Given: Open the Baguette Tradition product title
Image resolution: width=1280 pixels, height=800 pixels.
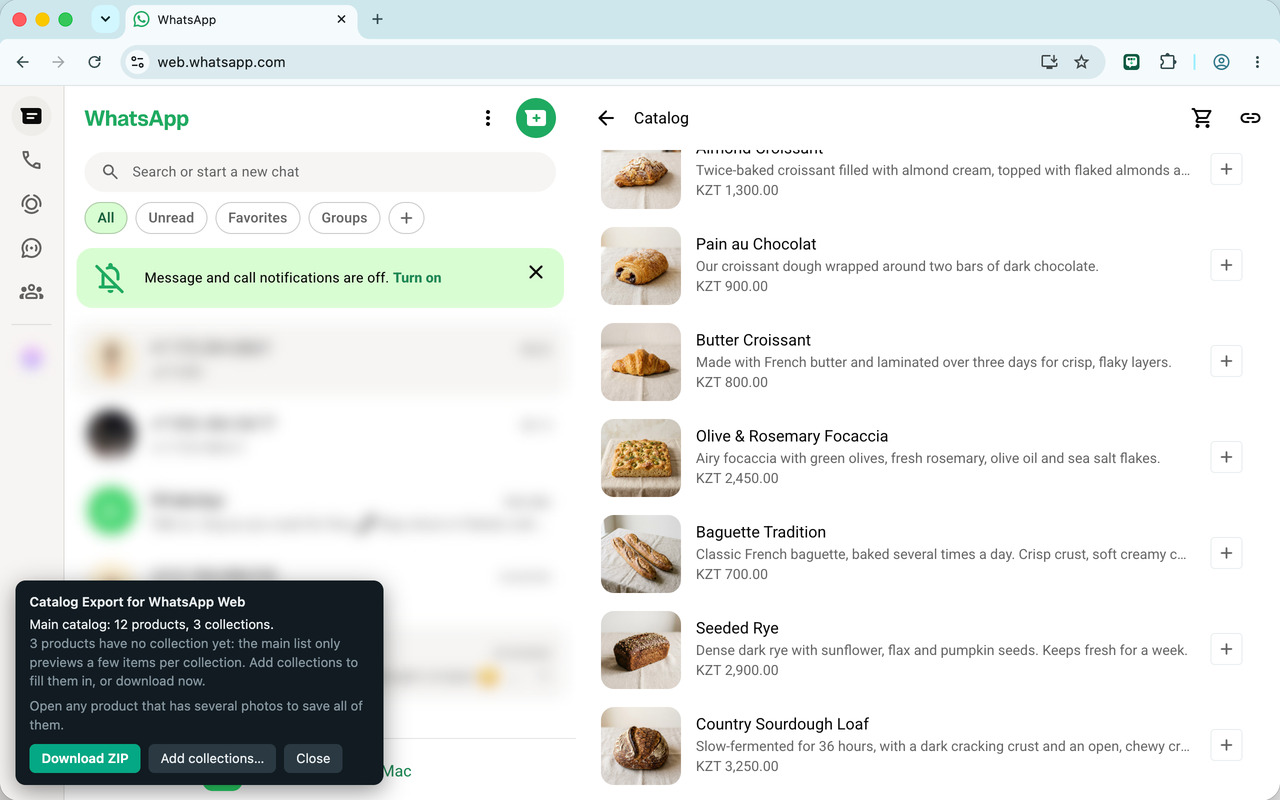Looking at the screenshot, I should [x=761, y=532].
